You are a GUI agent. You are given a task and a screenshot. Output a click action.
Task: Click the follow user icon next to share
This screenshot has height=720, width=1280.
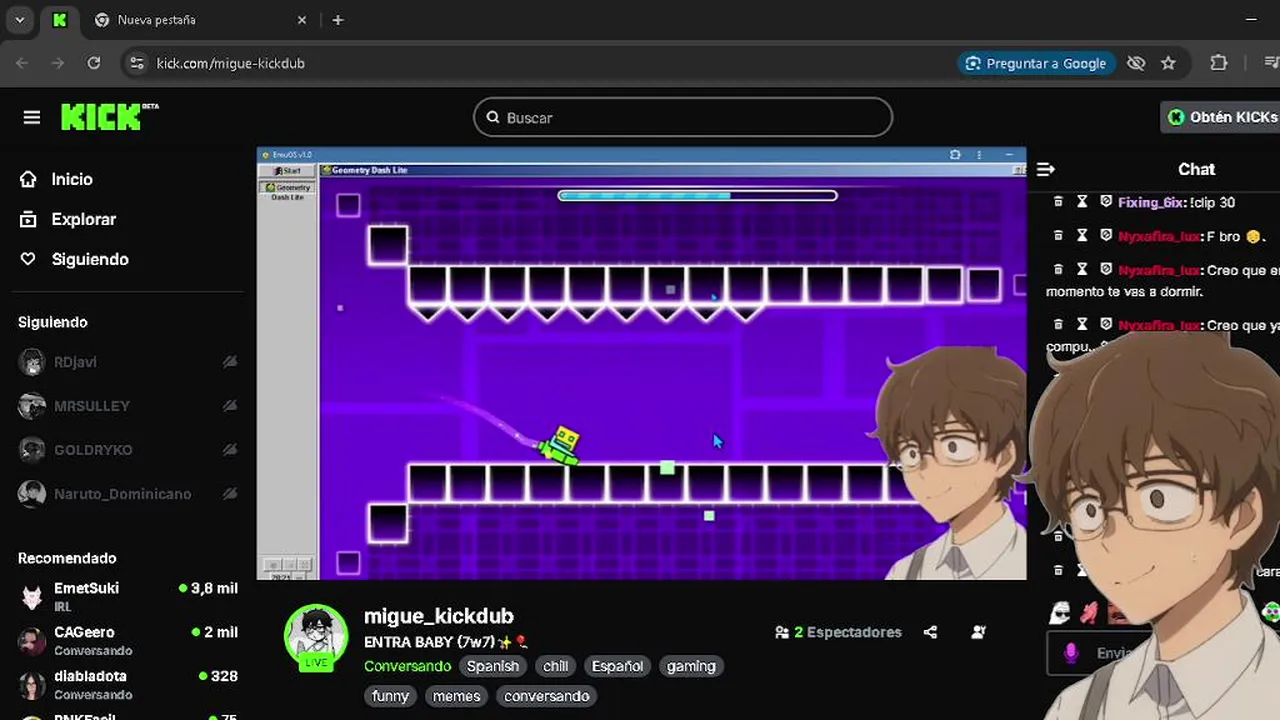coord(978,632)
